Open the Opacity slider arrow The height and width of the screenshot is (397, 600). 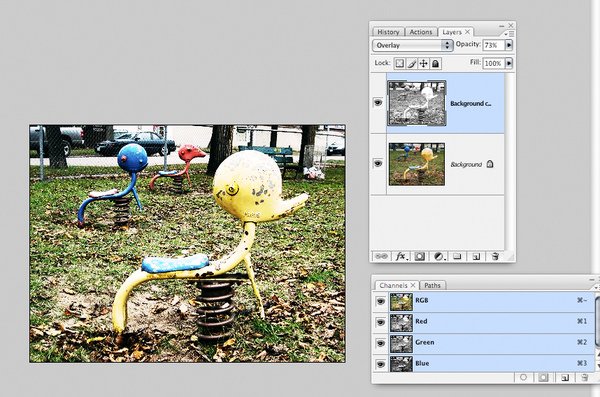point(509,45)
